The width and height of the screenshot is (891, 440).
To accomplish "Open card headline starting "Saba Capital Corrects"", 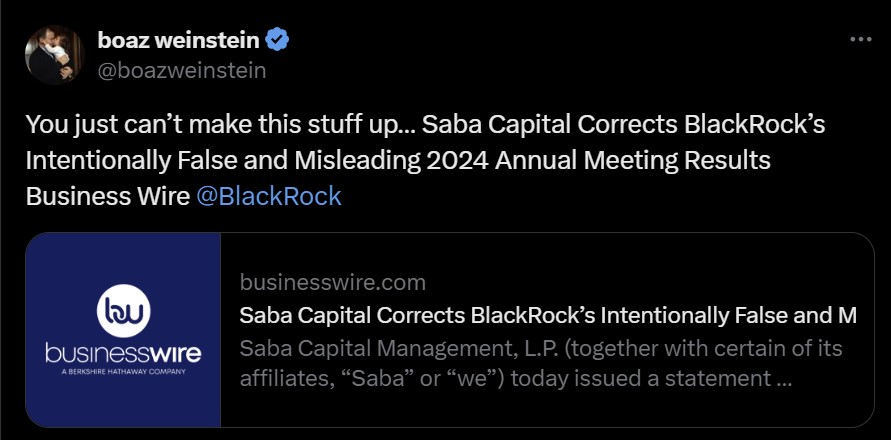I will pos(548,316).
